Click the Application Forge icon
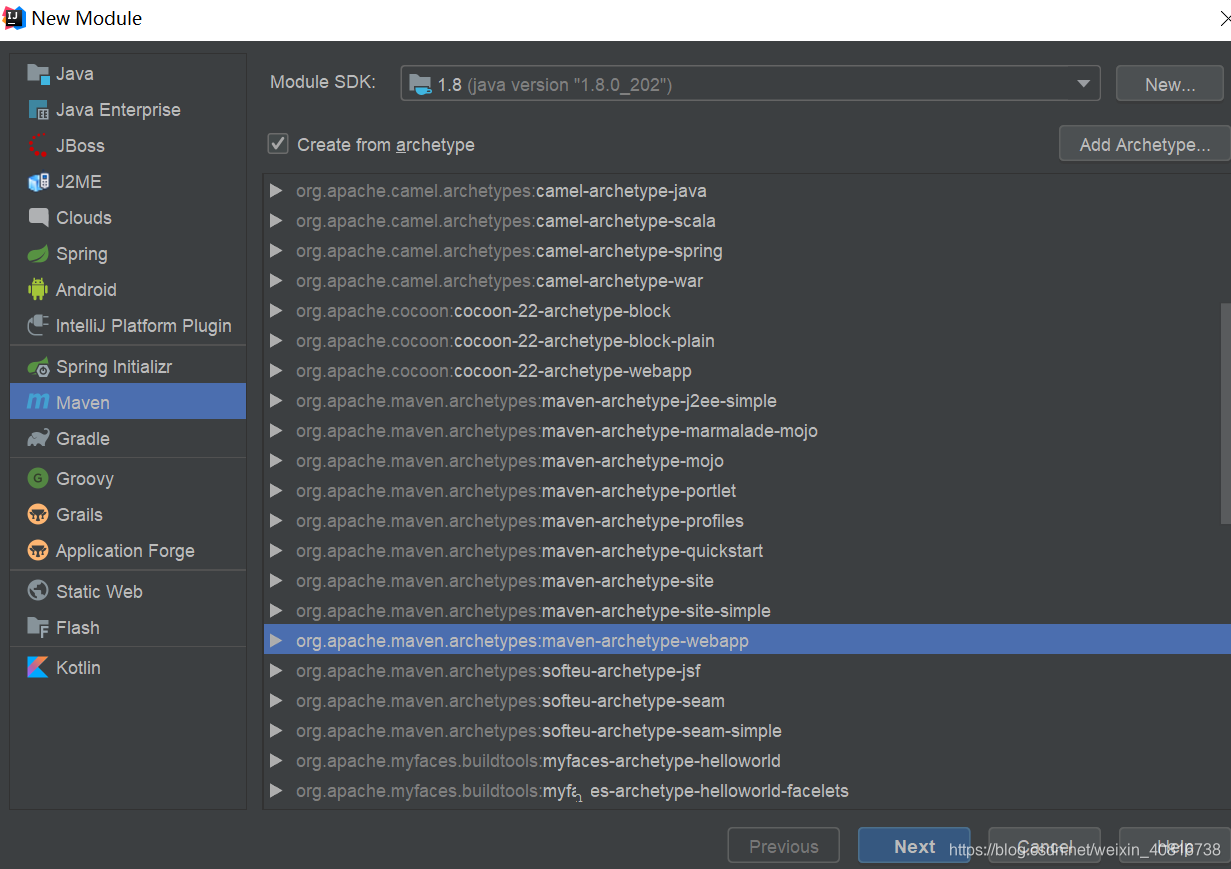This screenshot has width=1231, height=869. 38,551
